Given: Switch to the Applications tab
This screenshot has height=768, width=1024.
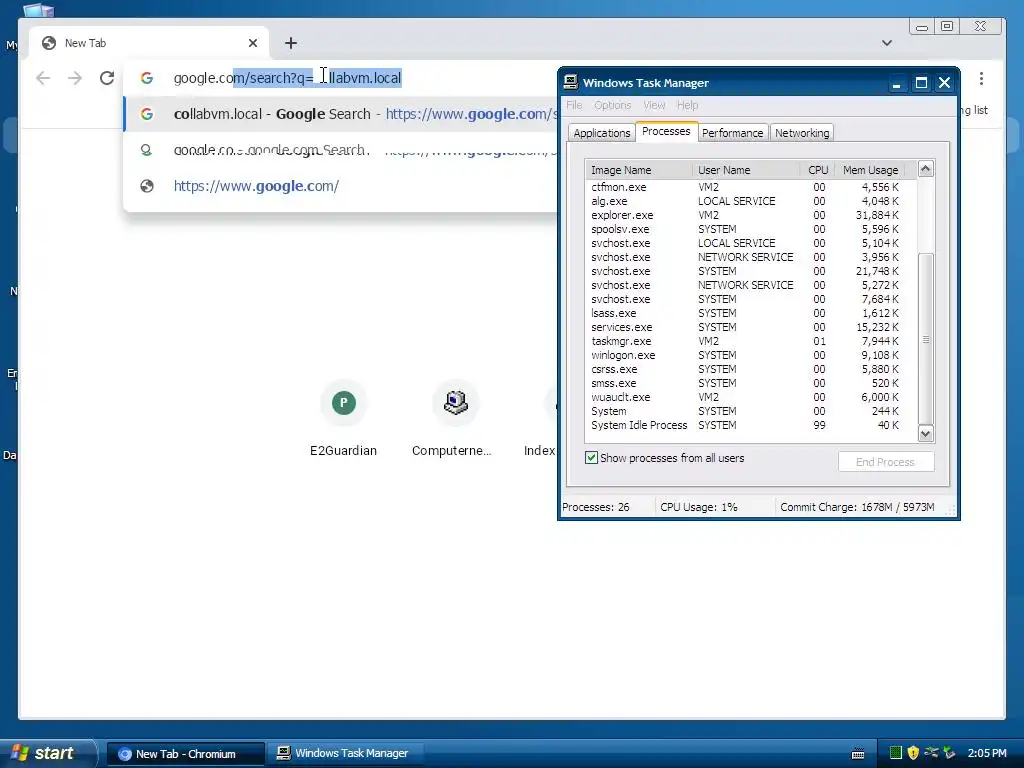Looking at the screenshot, I should [601, 133].
